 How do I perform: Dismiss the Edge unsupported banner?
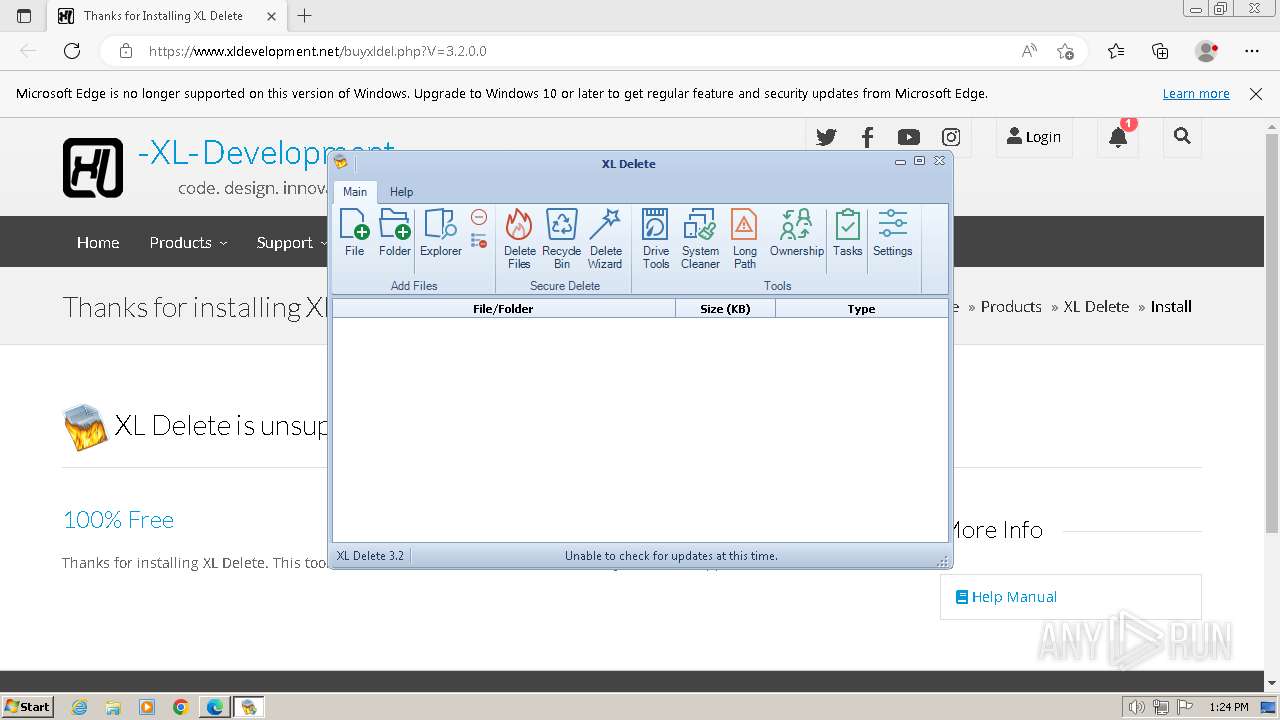1256,94
